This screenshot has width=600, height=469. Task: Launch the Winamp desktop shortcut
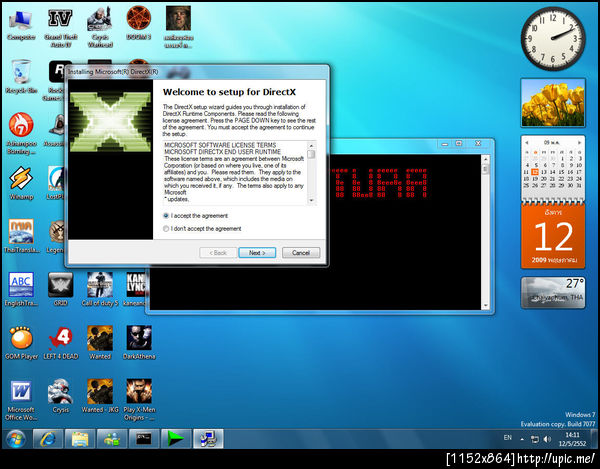coord(21,183)
